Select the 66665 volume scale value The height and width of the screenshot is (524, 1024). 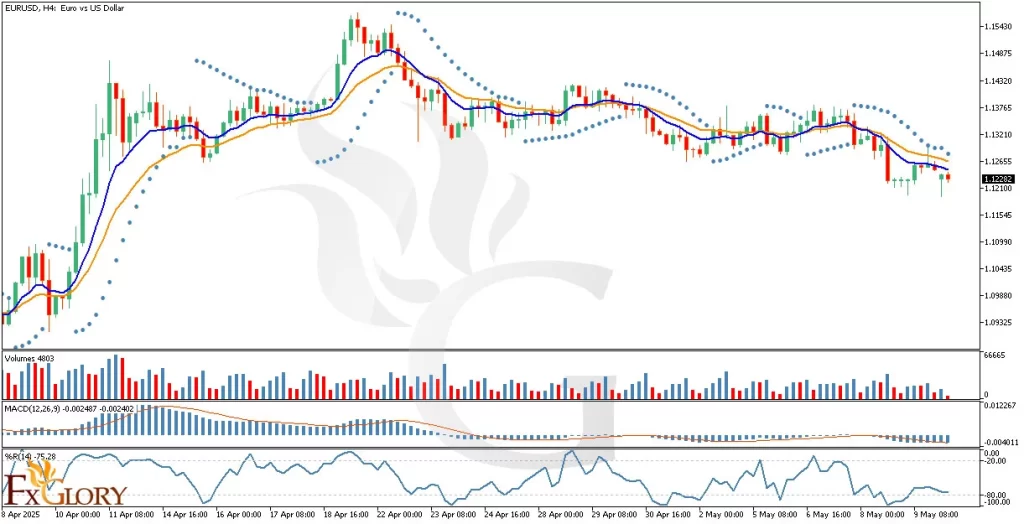995,356
